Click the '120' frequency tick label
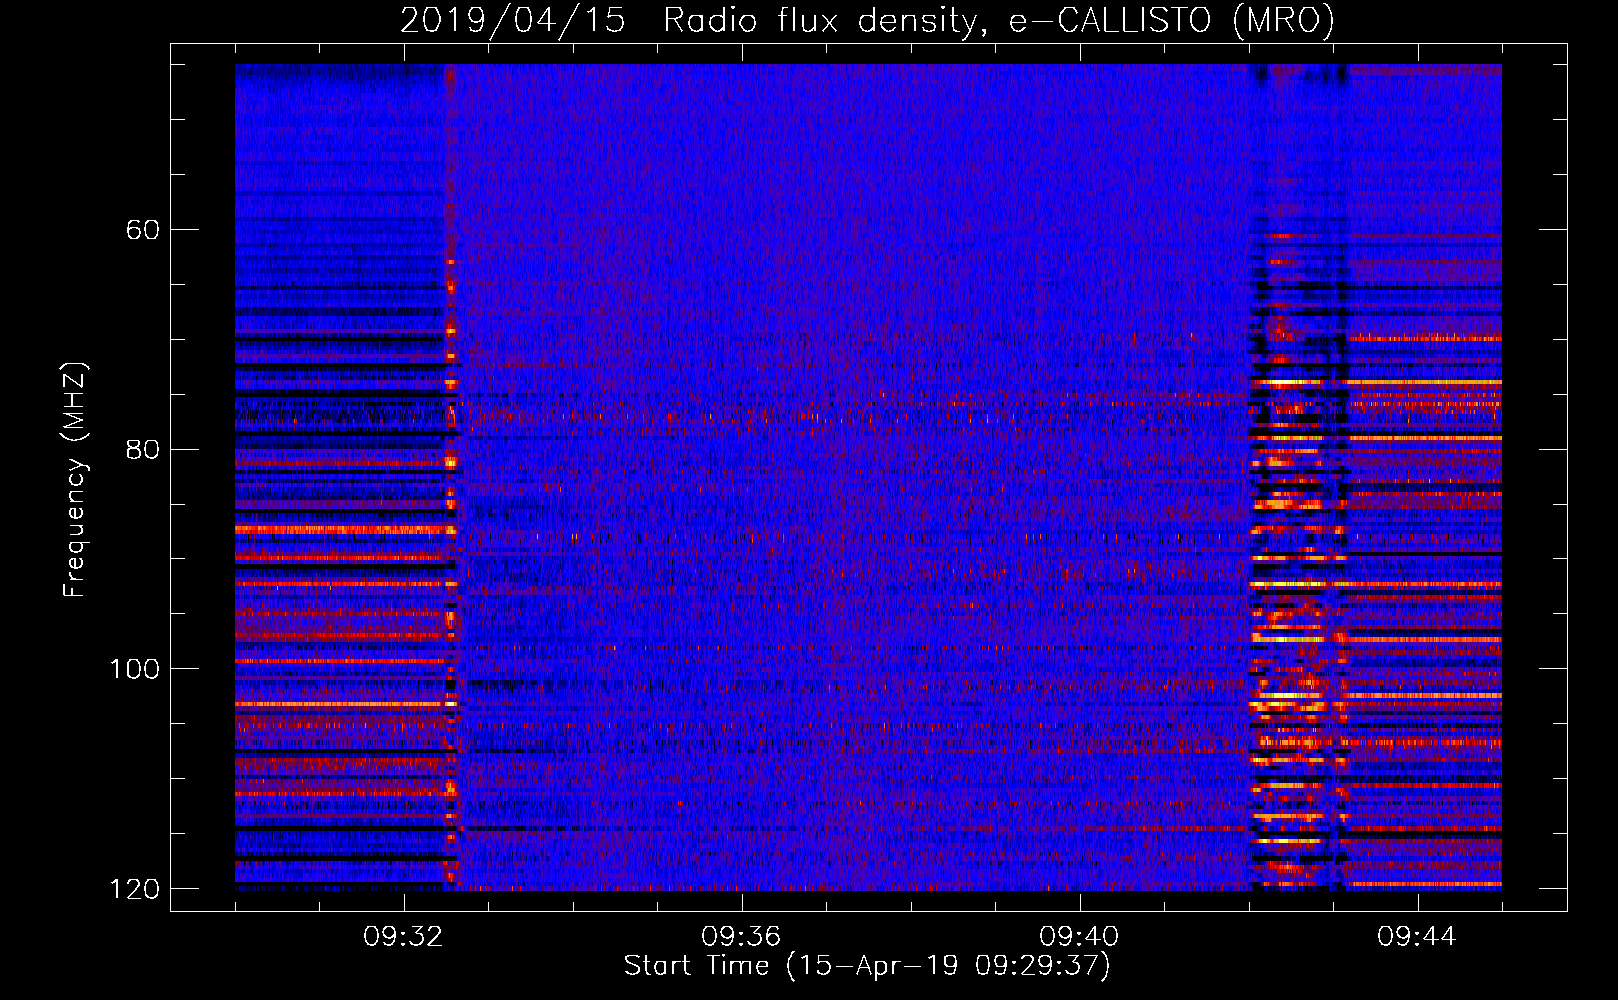The height and width of the screenshot is (1000, 1618). [135, 889]
